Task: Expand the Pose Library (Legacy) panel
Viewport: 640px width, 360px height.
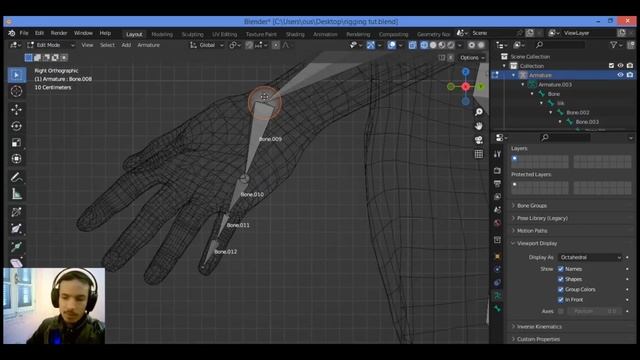Action: coord(542,218)
